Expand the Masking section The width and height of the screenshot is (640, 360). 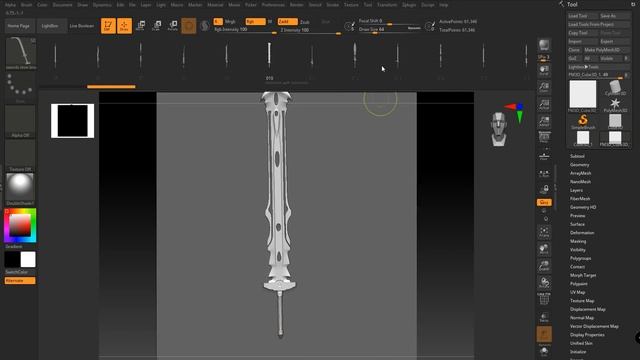pyautogui.click(x=578, y=241)
